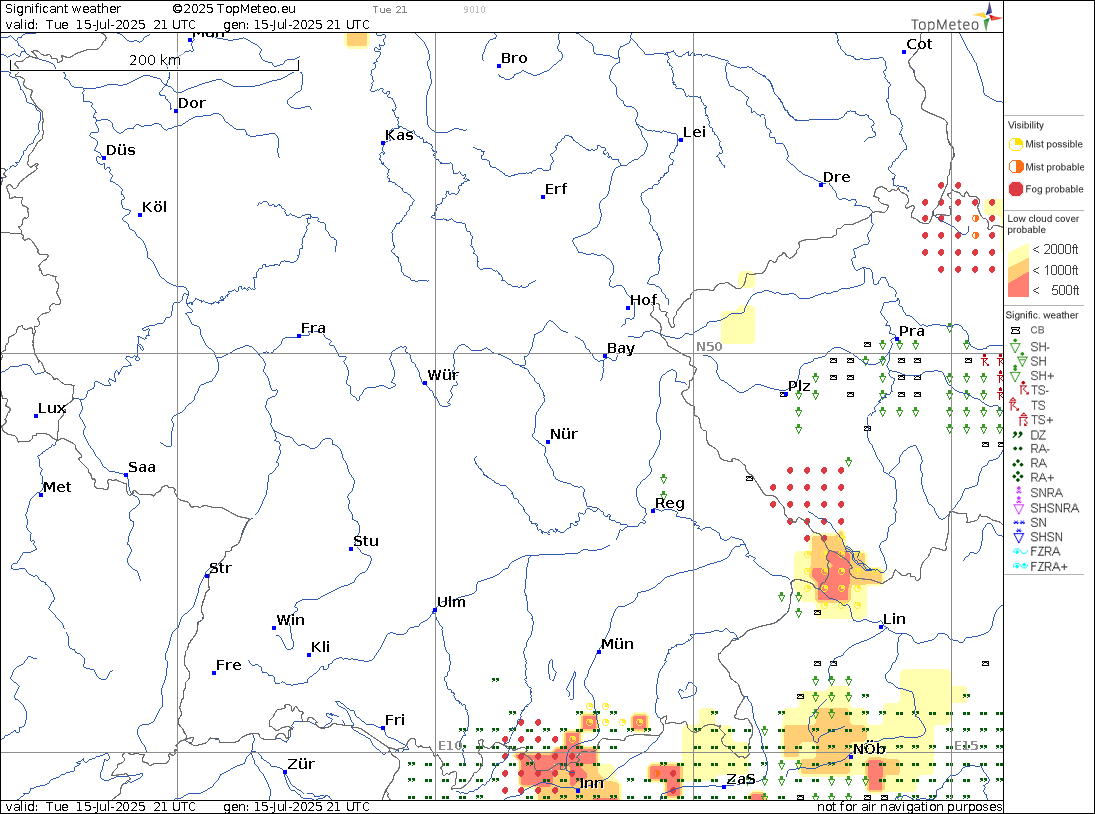
Task: Select the SH shower legend symbol
Action: coord(1021,360)
